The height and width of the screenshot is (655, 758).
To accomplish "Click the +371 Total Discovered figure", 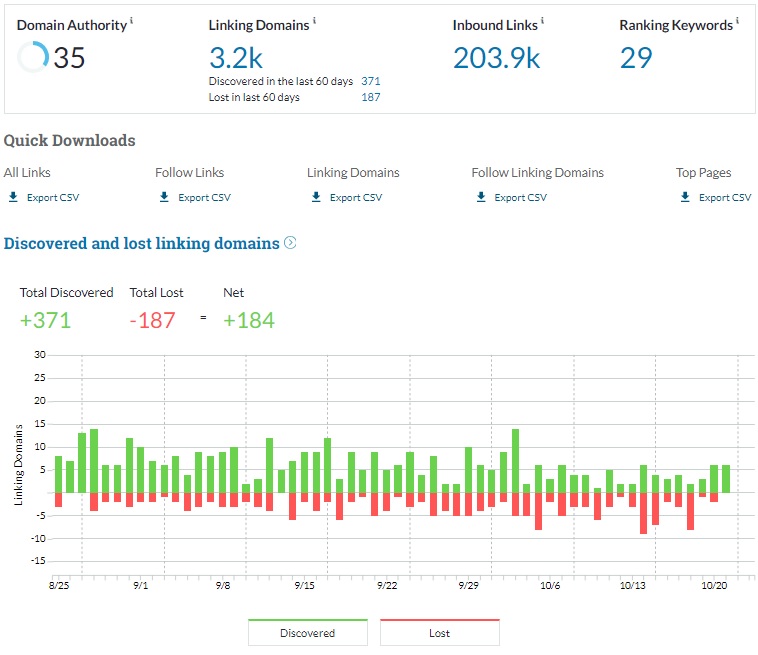I will click(45, 320).
